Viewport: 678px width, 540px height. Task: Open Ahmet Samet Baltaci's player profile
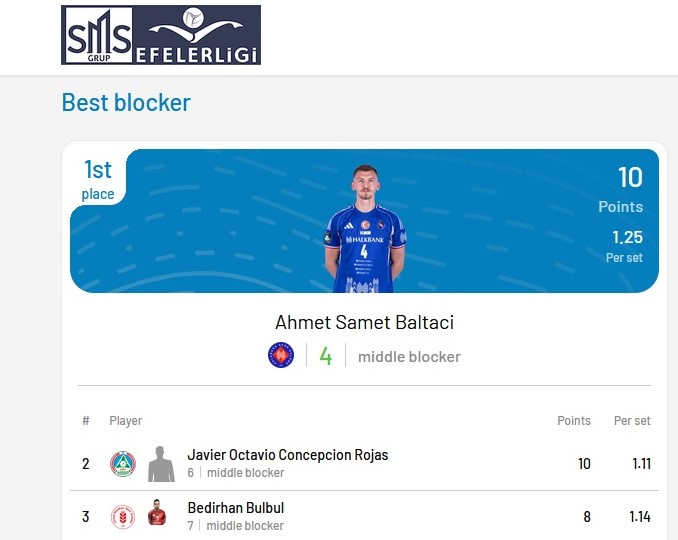364,322
